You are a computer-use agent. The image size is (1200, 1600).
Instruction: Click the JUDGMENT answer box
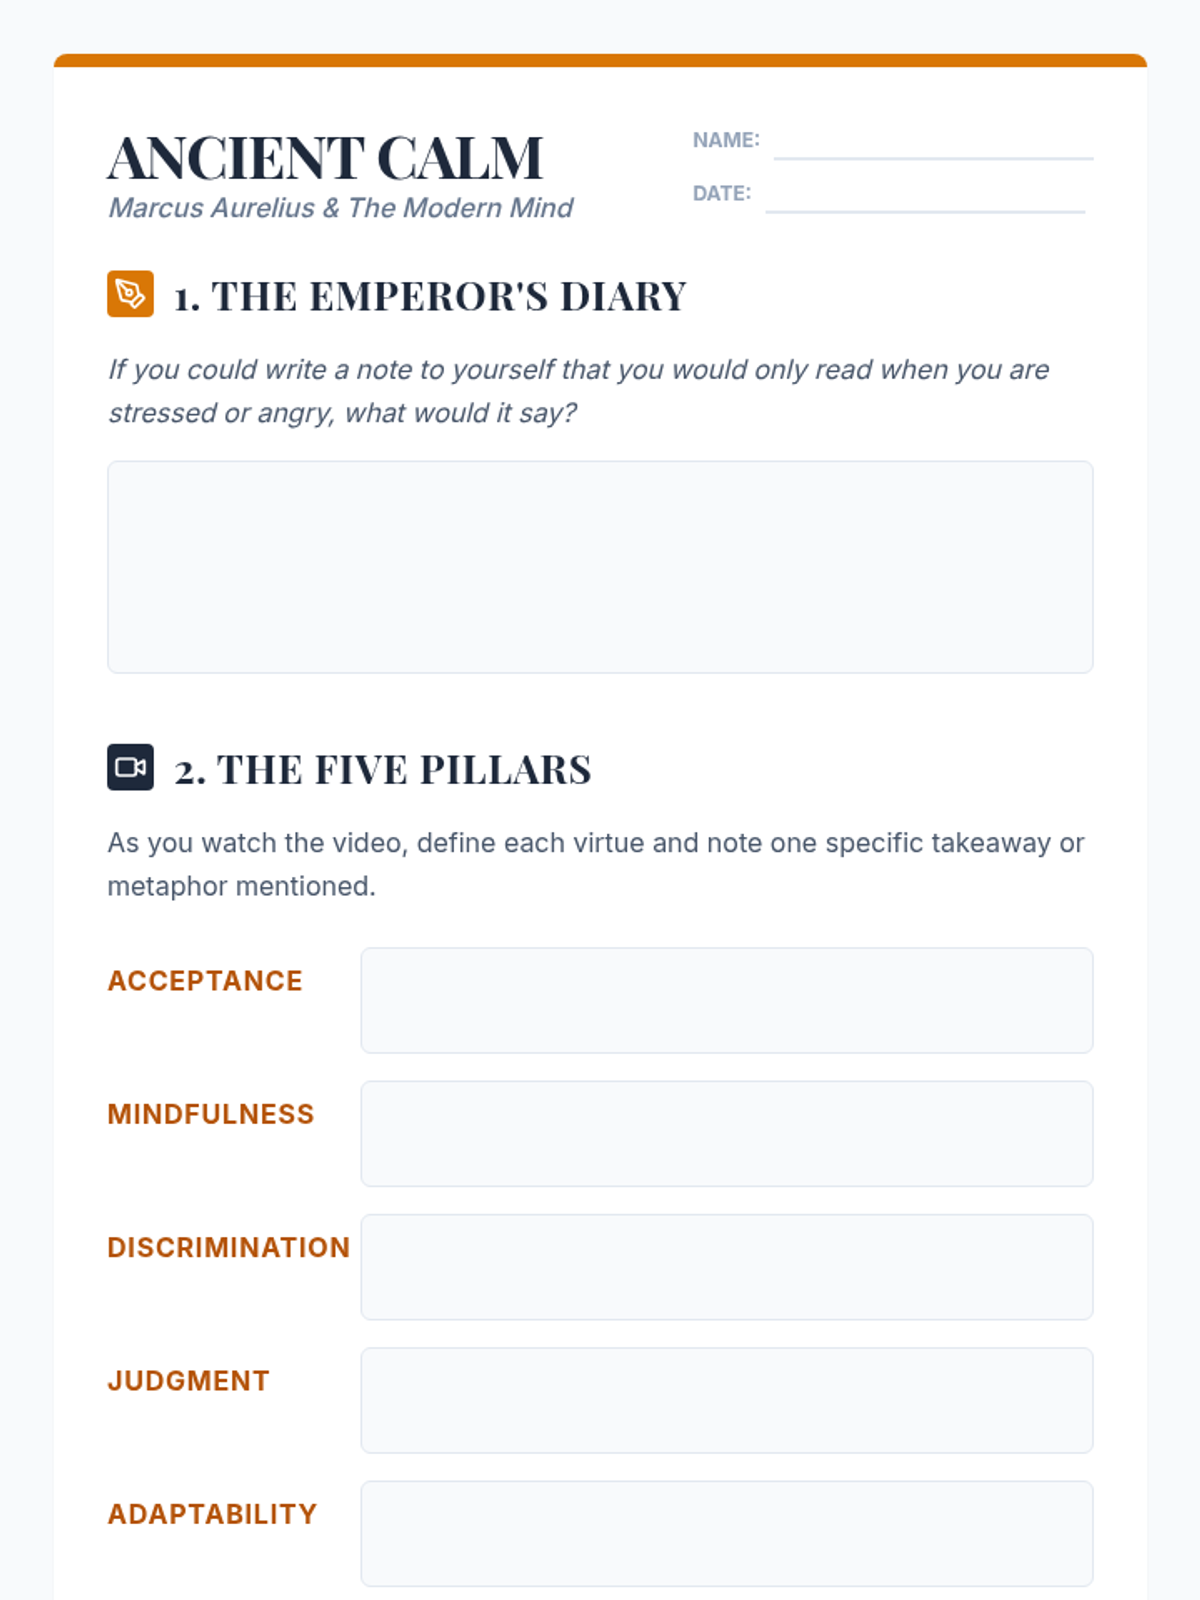point(727,1400)
